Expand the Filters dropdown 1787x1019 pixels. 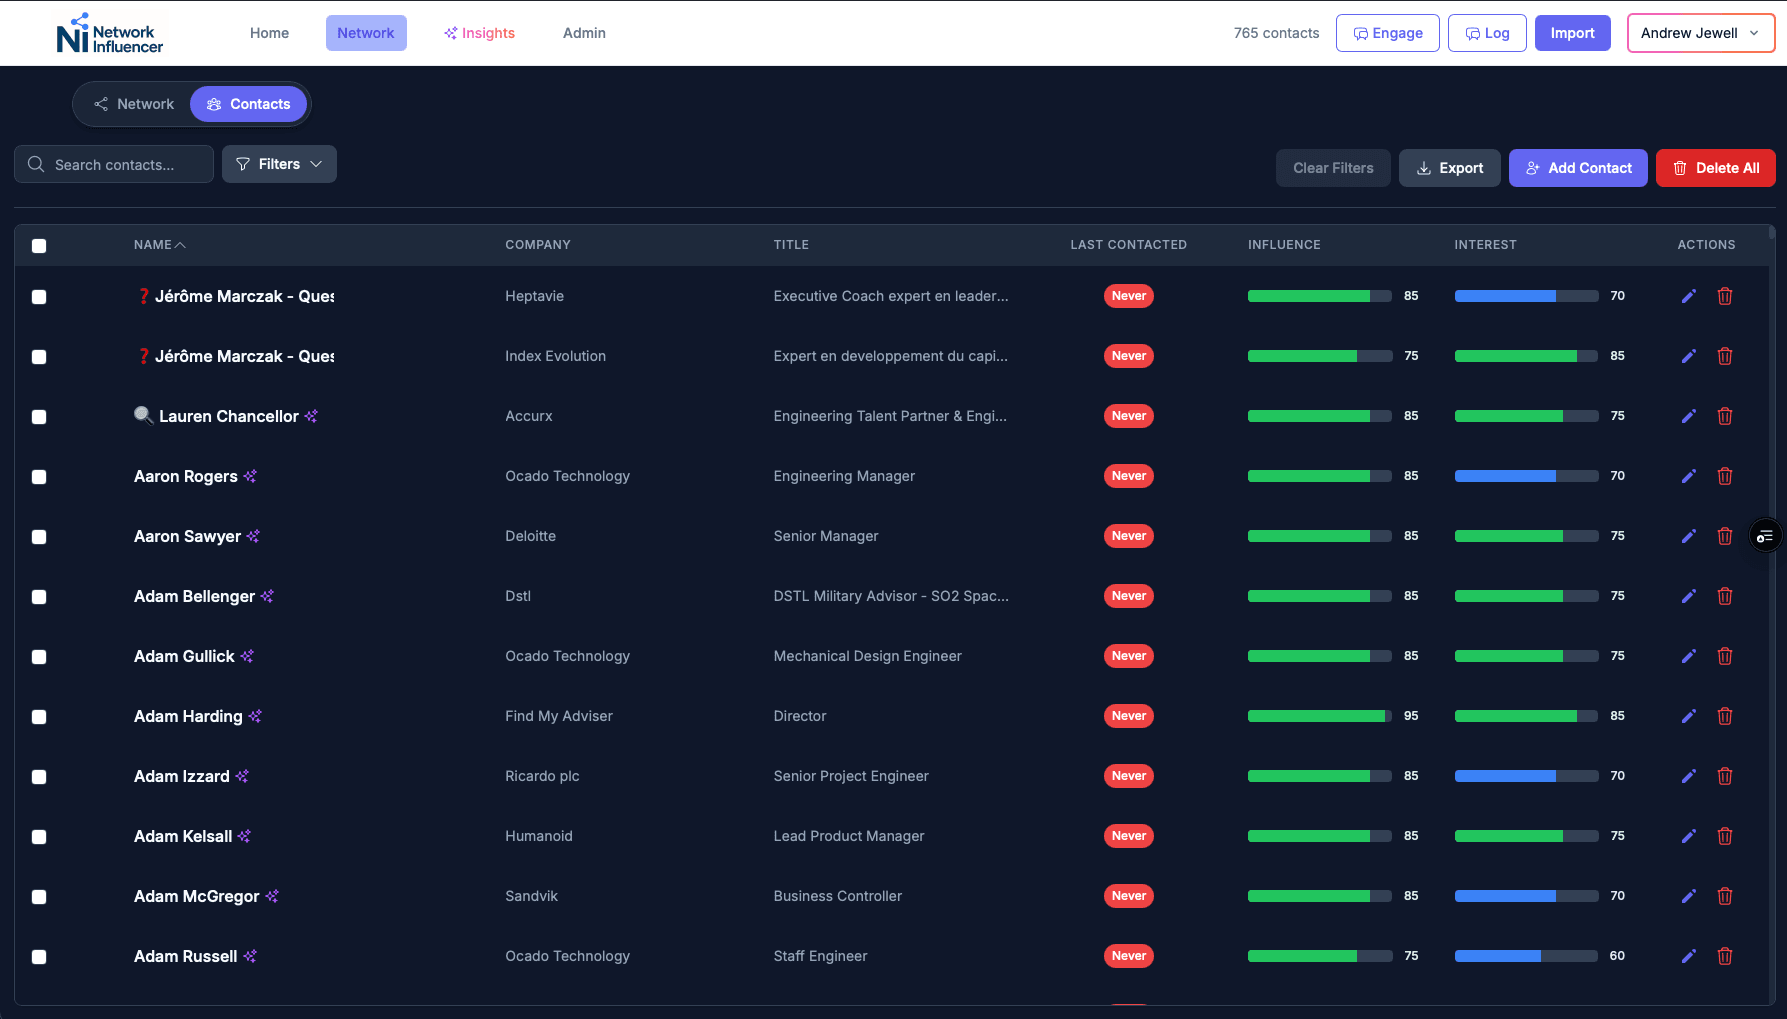[279, 164]
